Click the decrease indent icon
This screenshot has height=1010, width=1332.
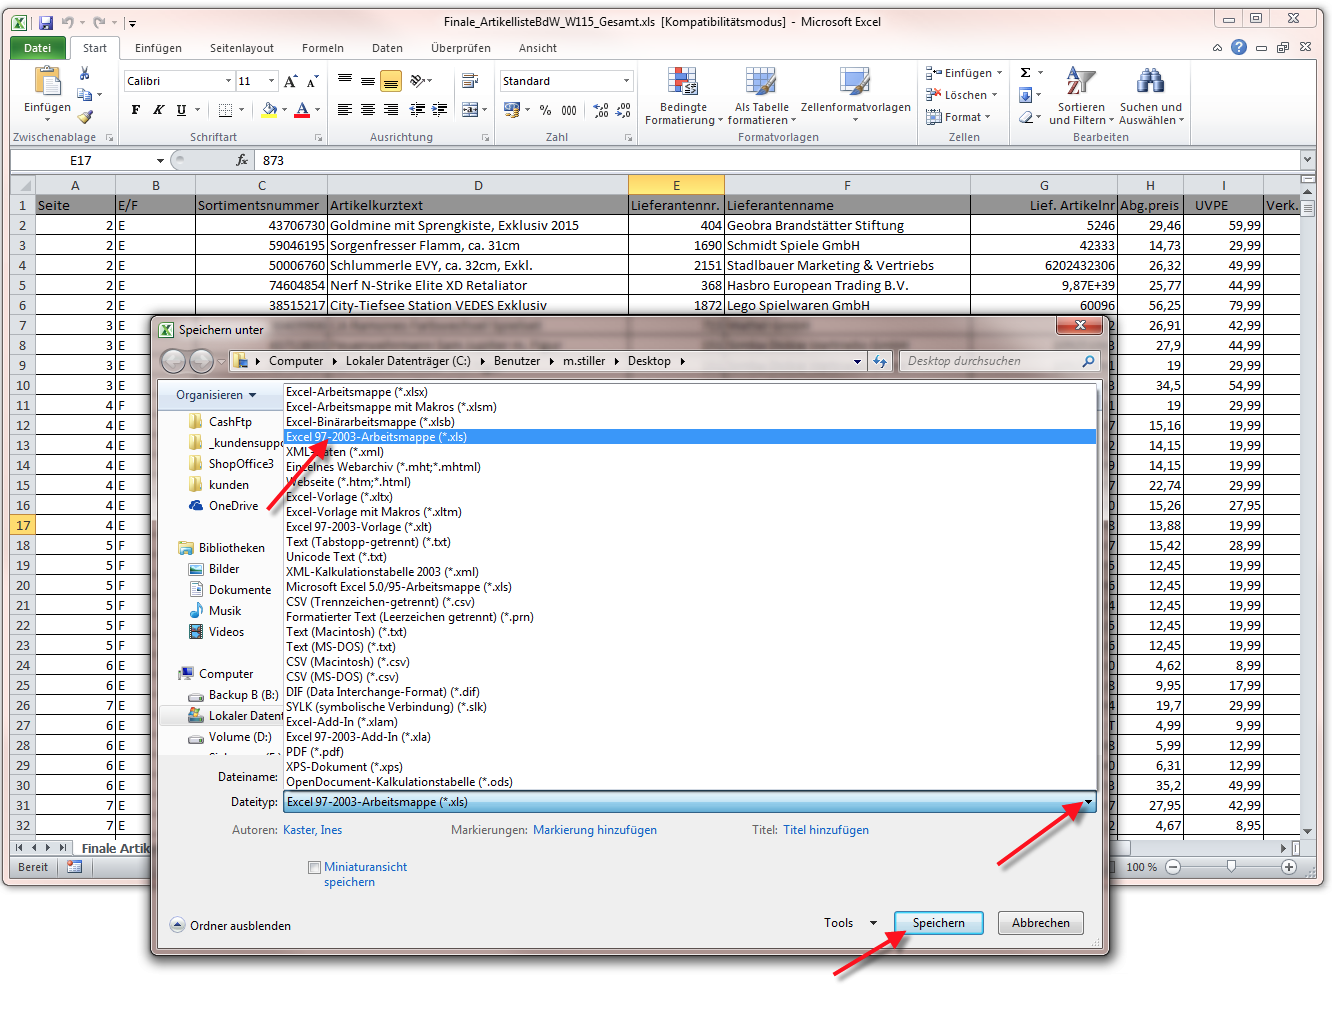tap(417, 110)
